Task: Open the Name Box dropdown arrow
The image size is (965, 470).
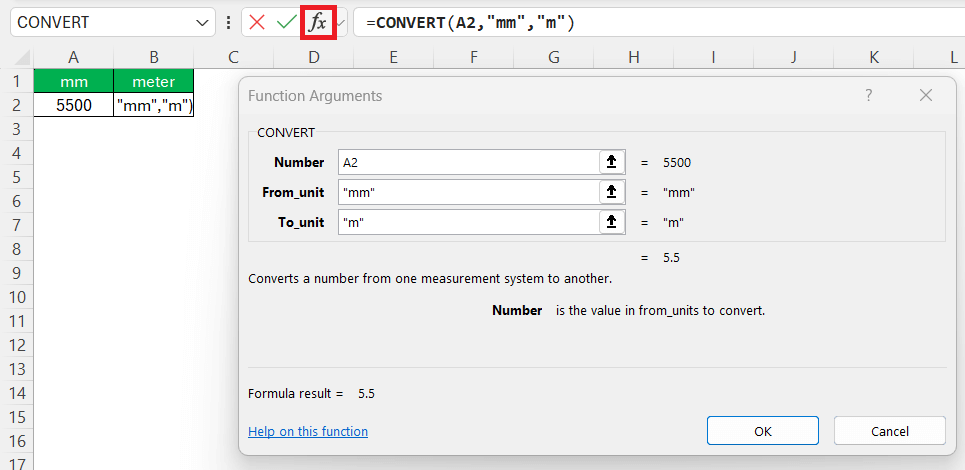Action: (x=201, y=23)
